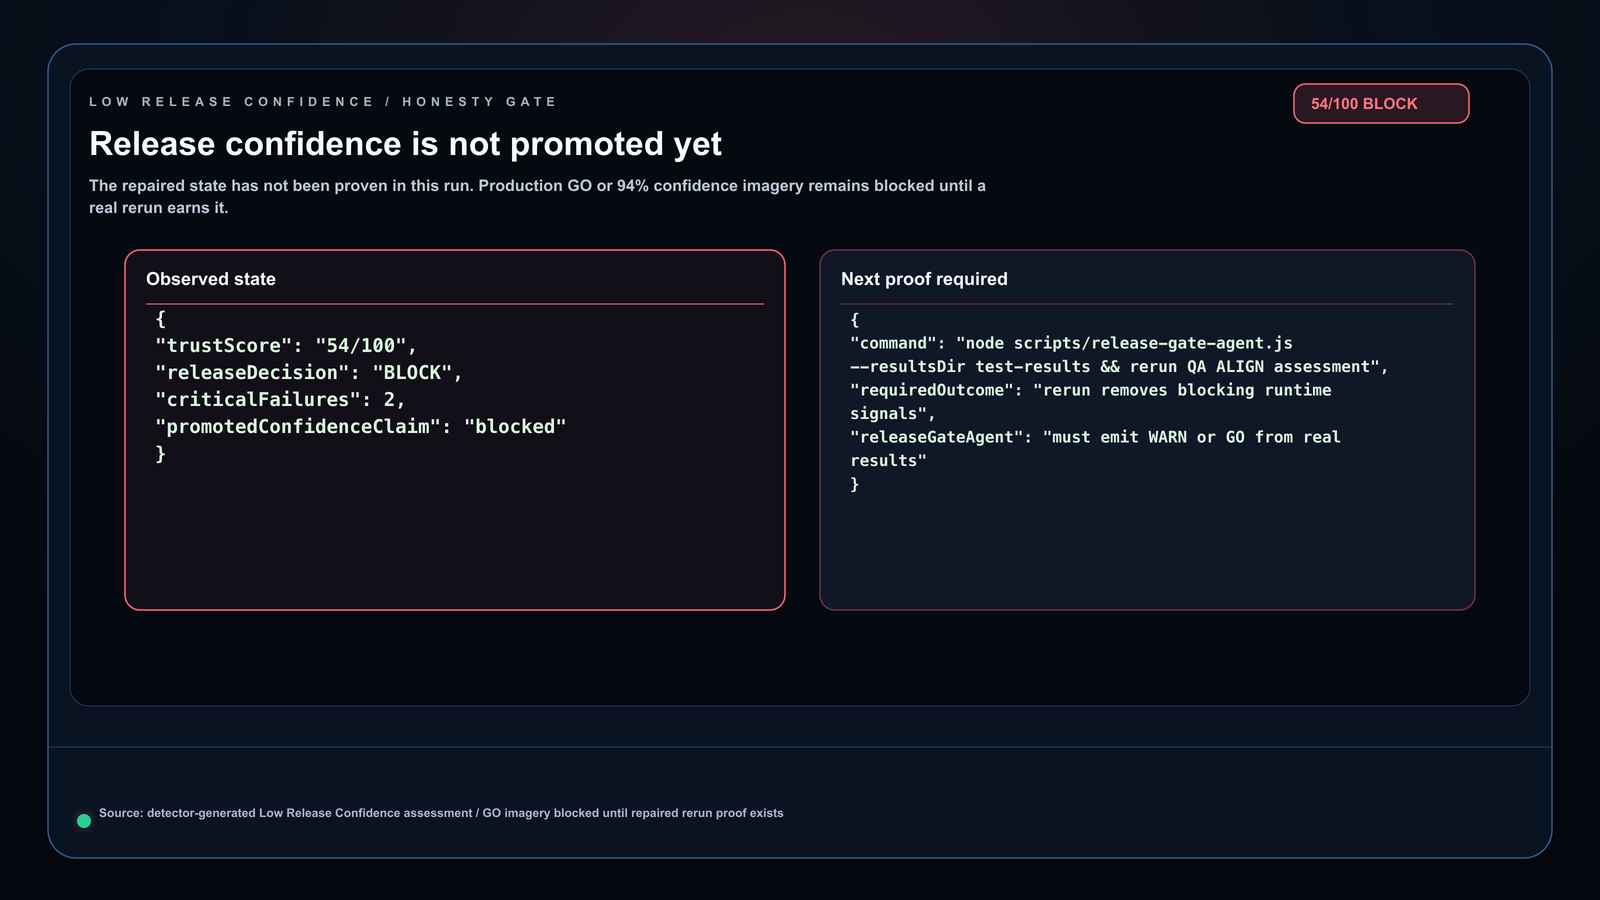
Task: Click the 54/100 BLOCK badge
Action: point(1381,104)
